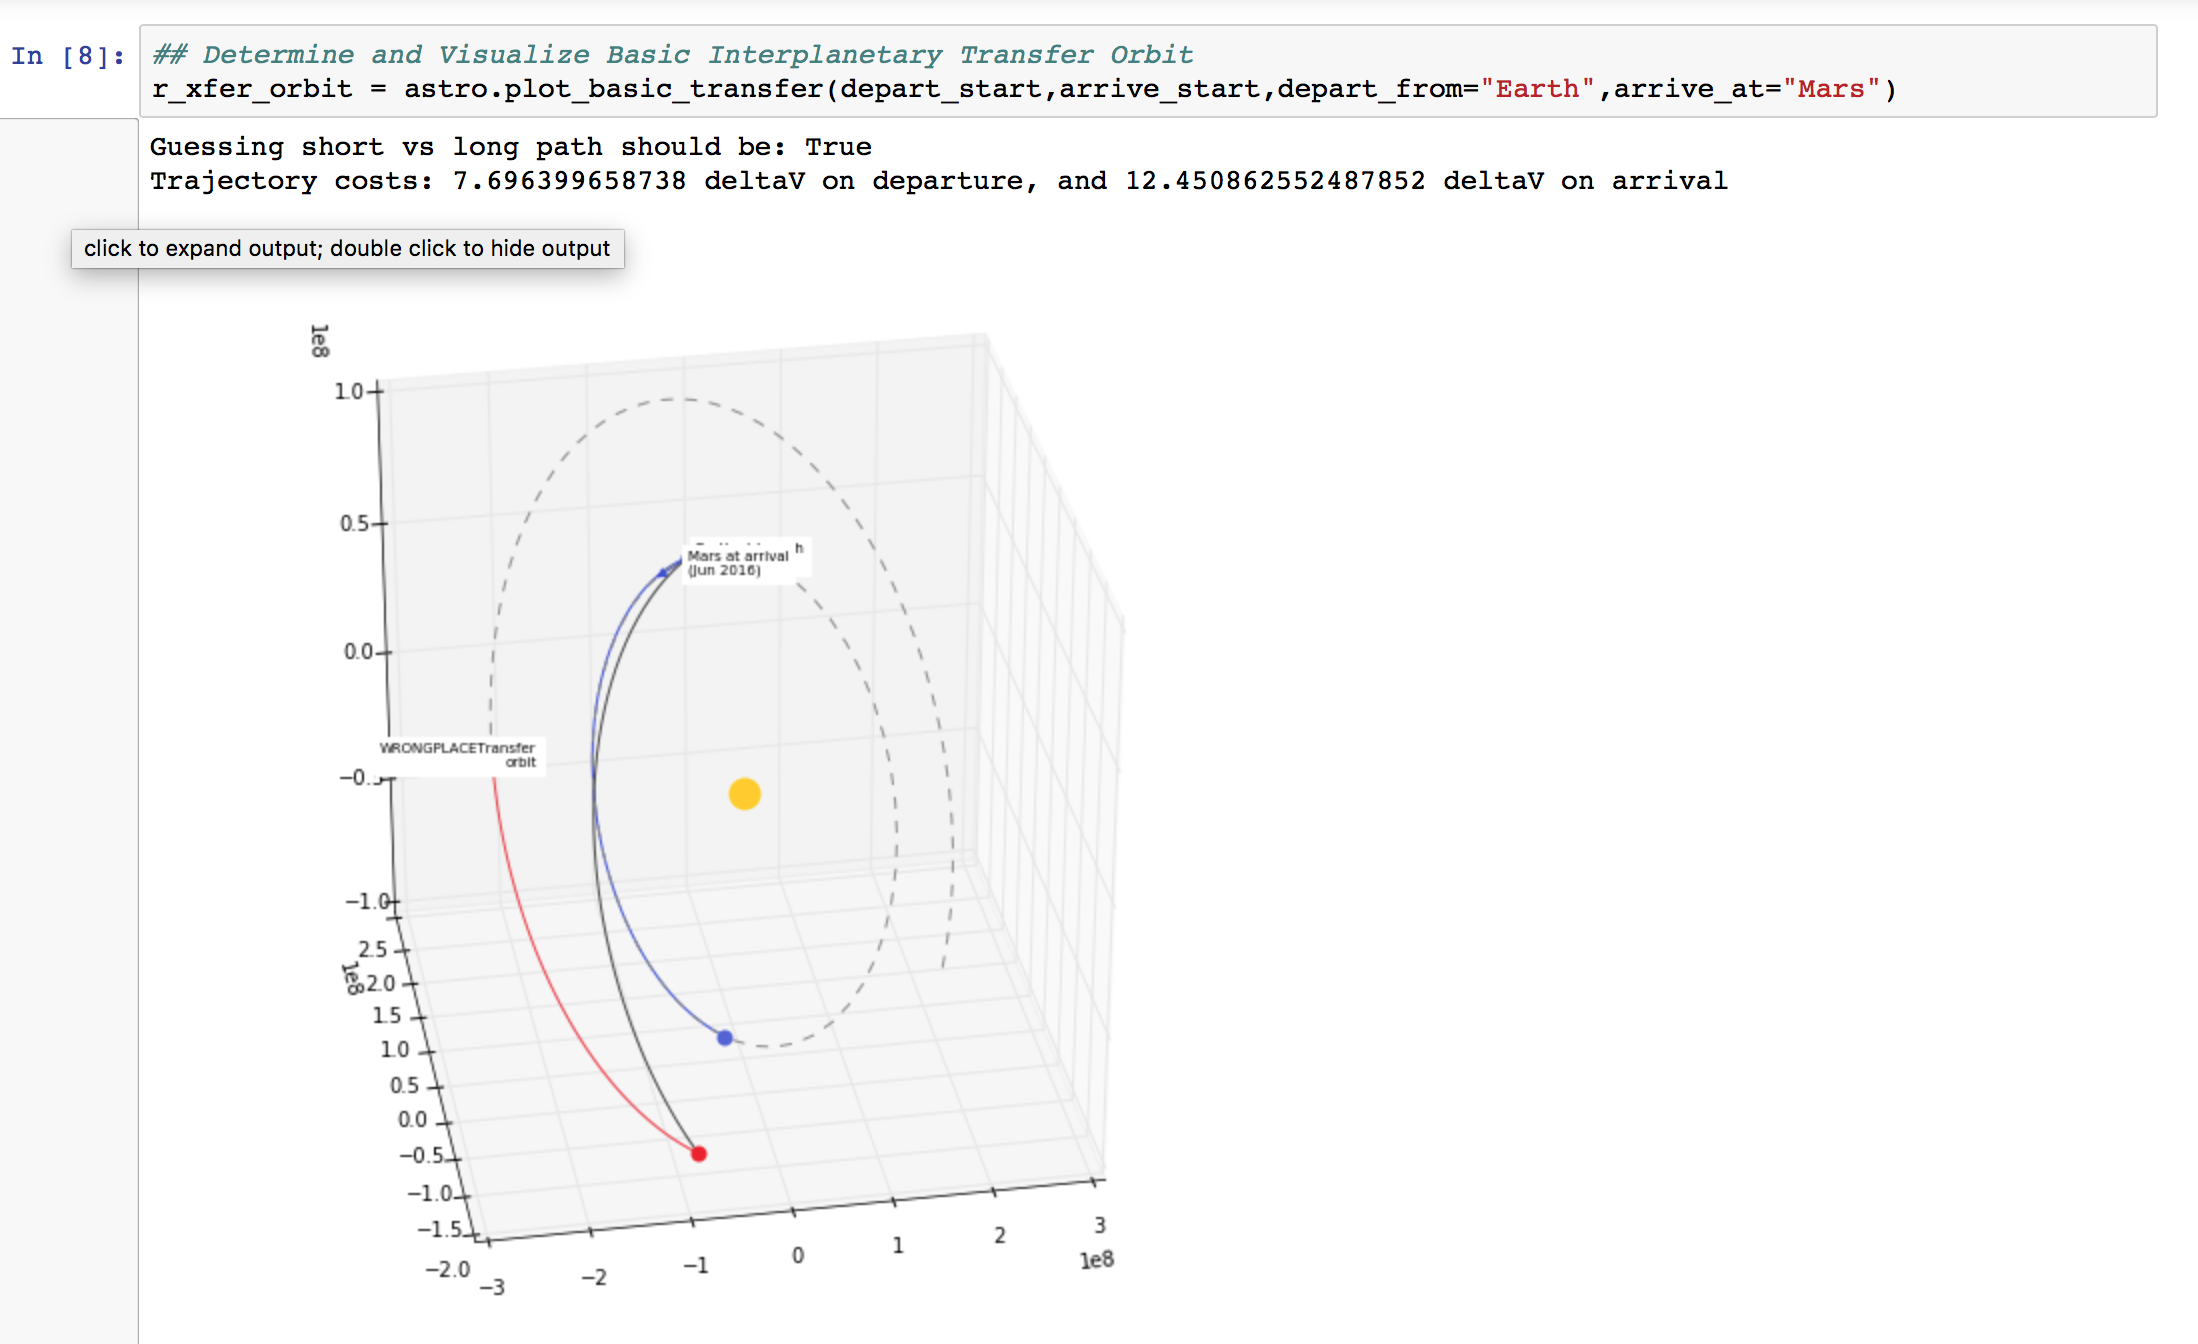
Task: Click on r_xfer_orbit variable name
Action: tap(252, 89)
